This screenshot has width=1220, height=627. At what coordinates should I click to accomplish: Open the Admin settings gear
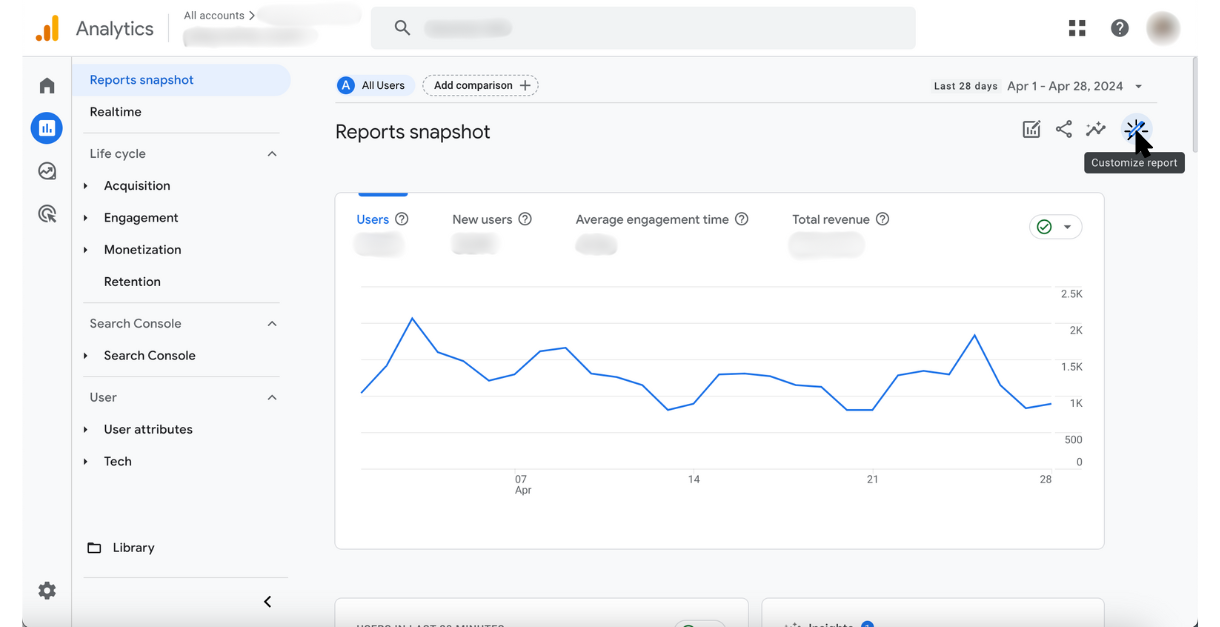(46, 590)
